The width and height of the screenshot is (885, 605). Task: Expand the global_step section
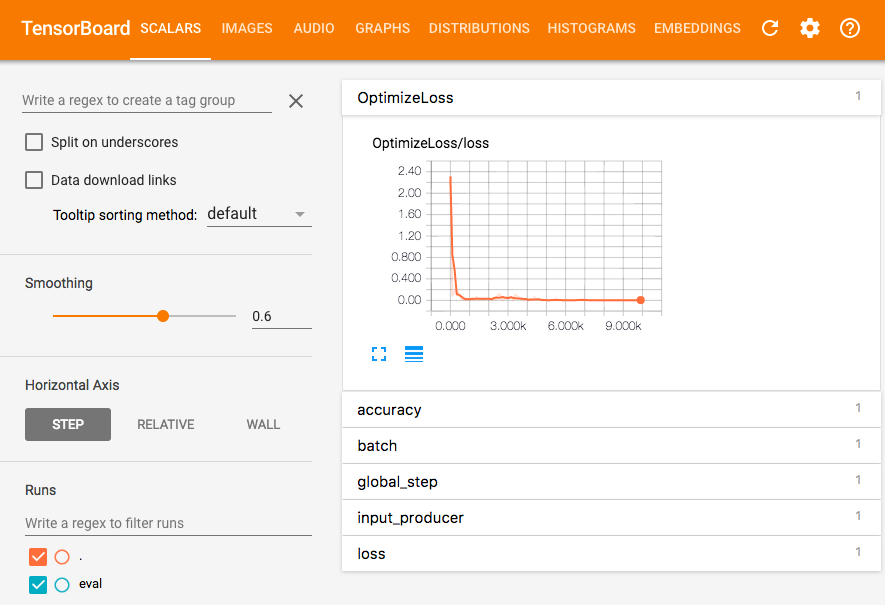[x=611, y=482]
